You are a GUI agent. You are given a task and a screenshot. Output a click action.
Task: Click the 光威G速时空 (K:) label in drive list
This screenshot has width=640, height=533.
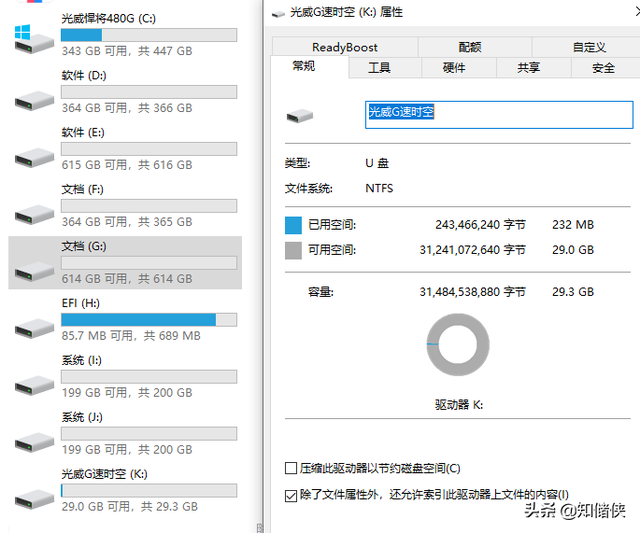click(x=104, y=474)
